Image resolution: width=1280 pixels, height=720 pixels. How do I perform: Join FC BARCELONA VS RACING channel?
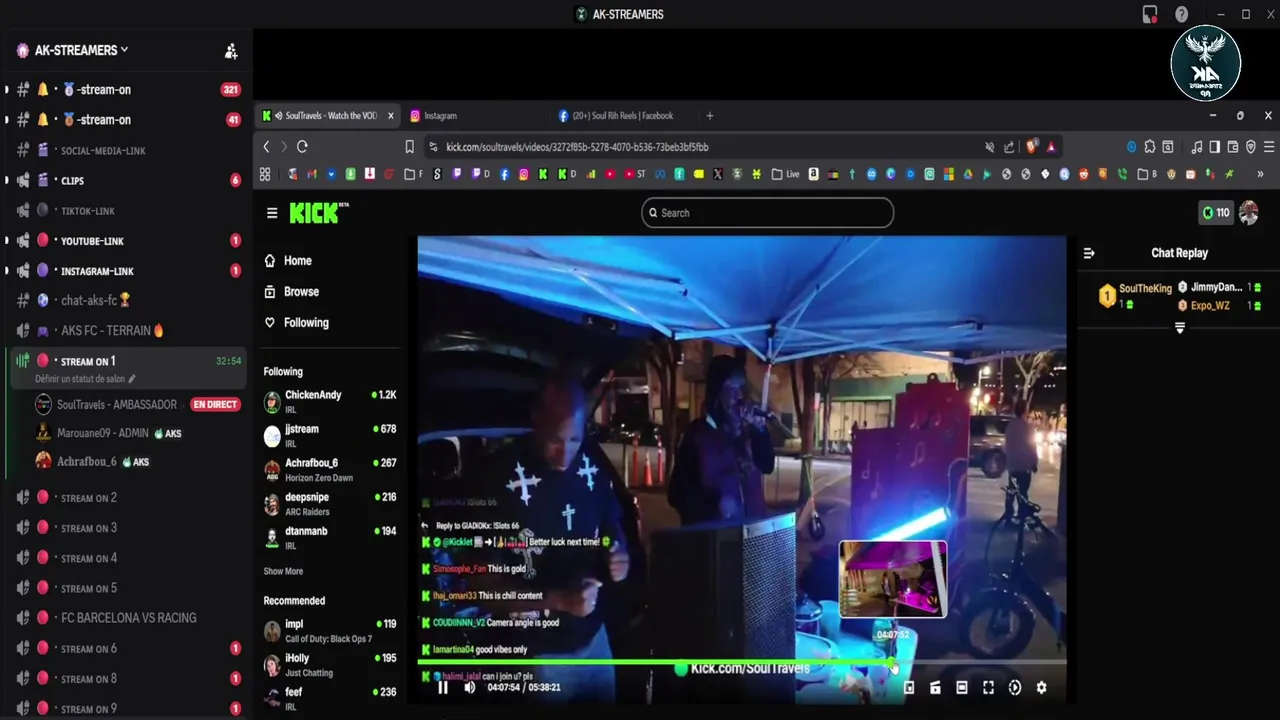pyautogui.click(x=126, y=618)
